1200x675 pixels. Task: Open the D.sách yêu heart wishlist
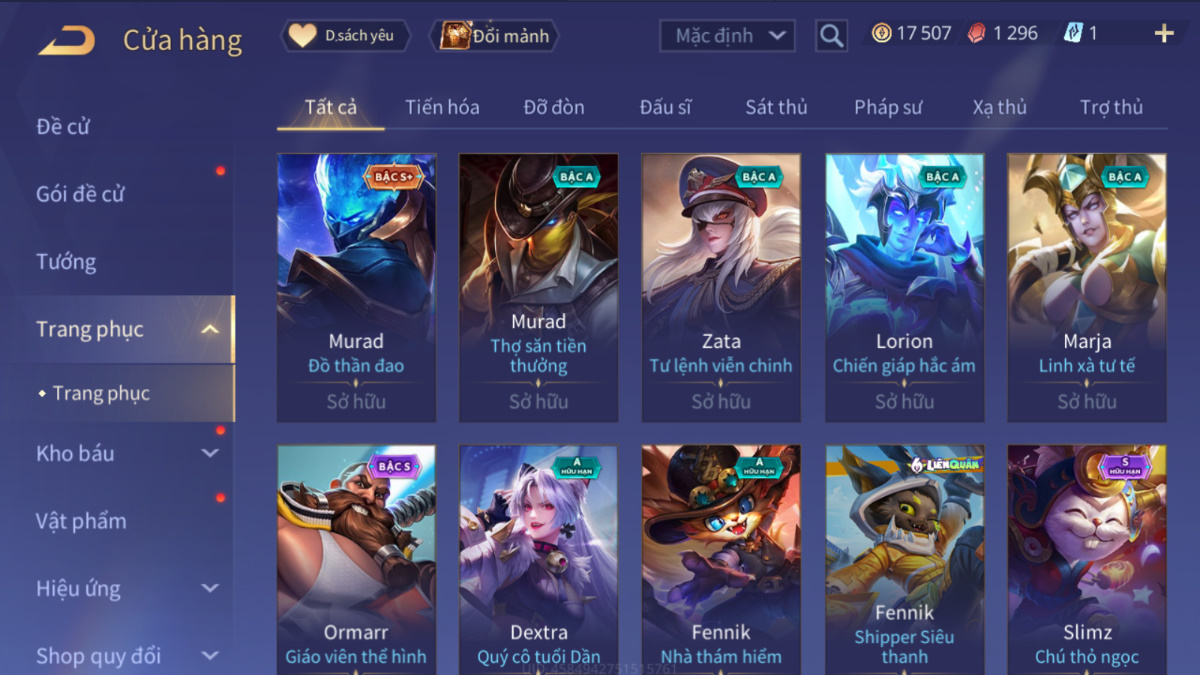tap(346, 36)
